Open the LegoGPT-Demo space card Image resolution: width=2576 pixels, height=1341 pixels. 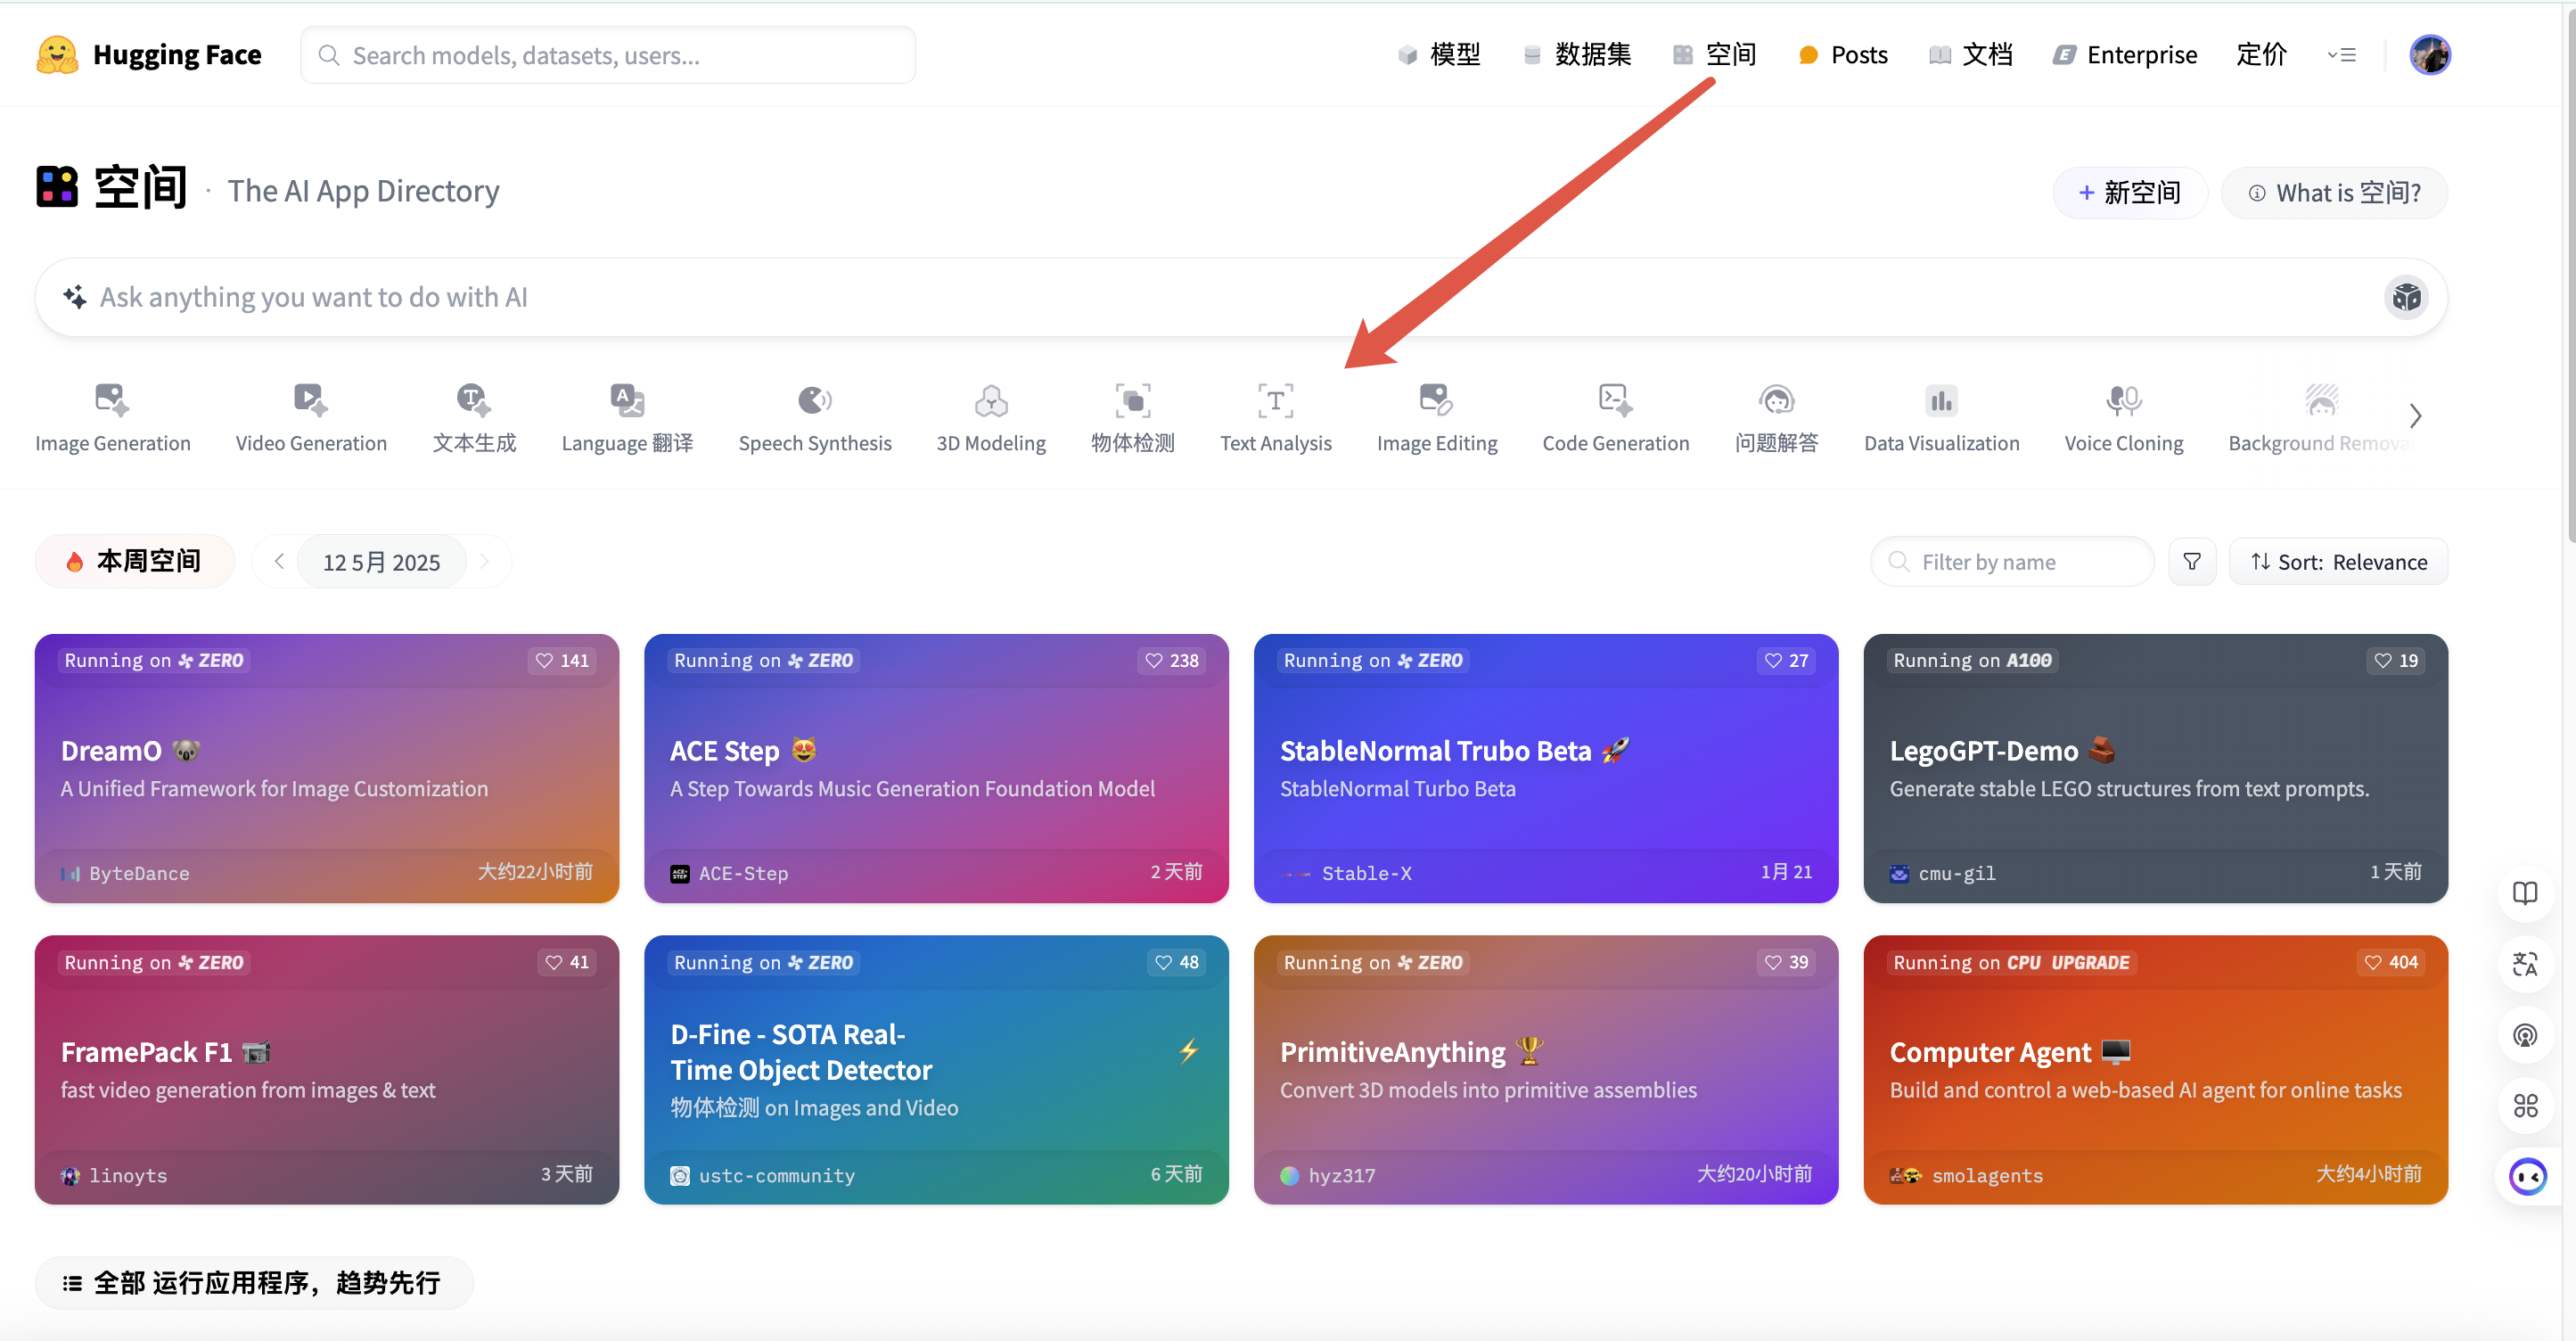(x=2155, y=769)
